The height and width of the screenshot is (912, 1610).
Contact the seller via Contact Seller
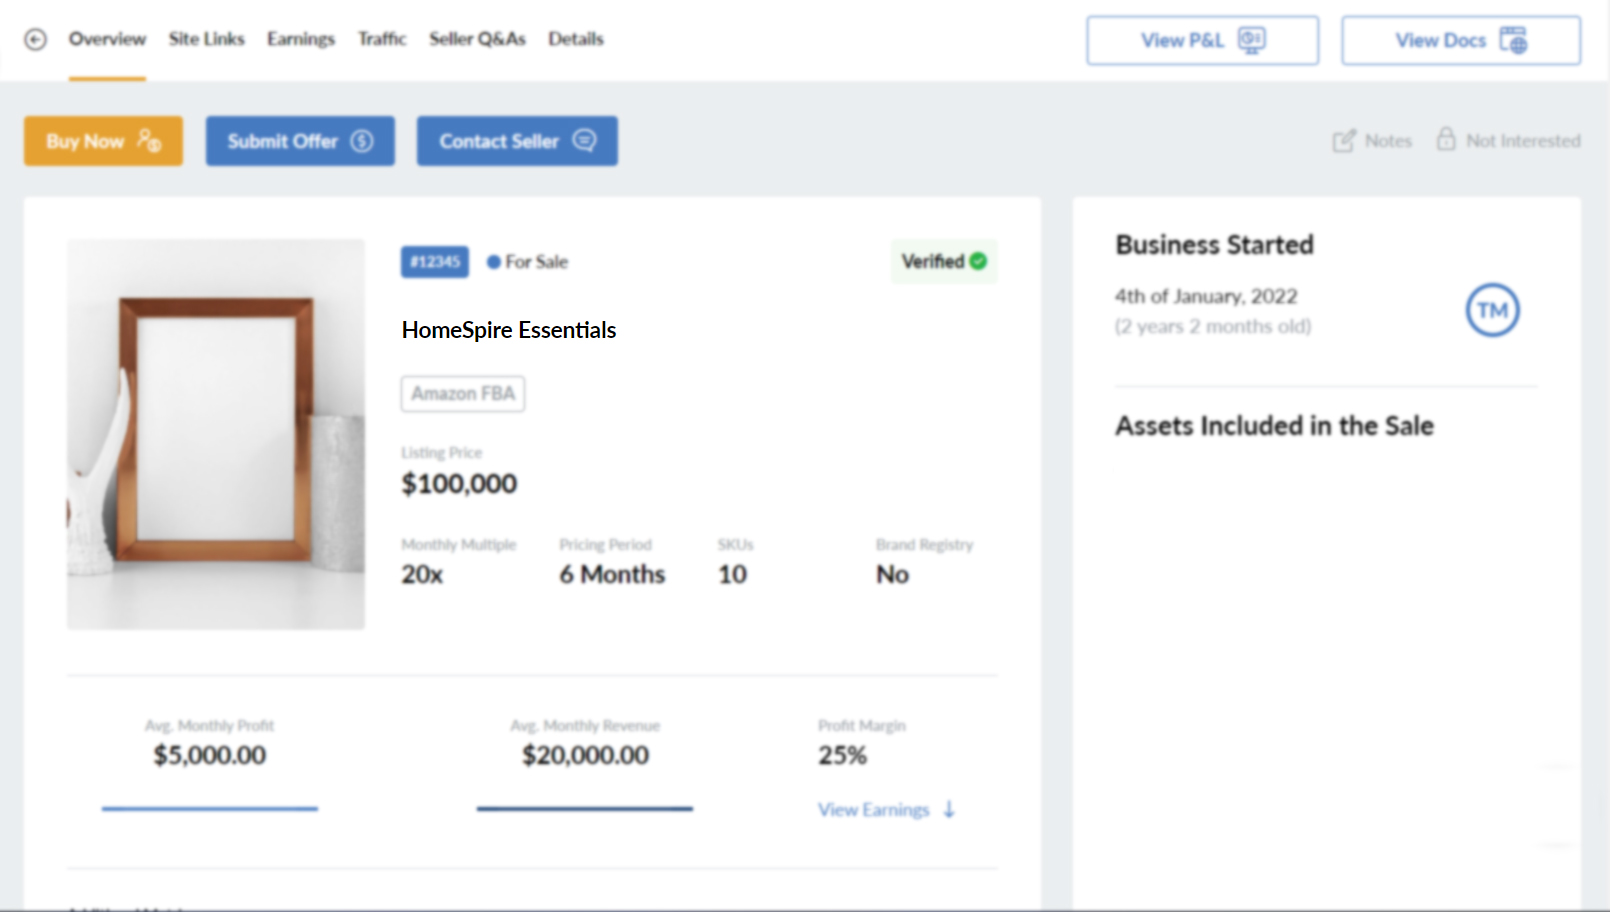click(x=517, y=141)
